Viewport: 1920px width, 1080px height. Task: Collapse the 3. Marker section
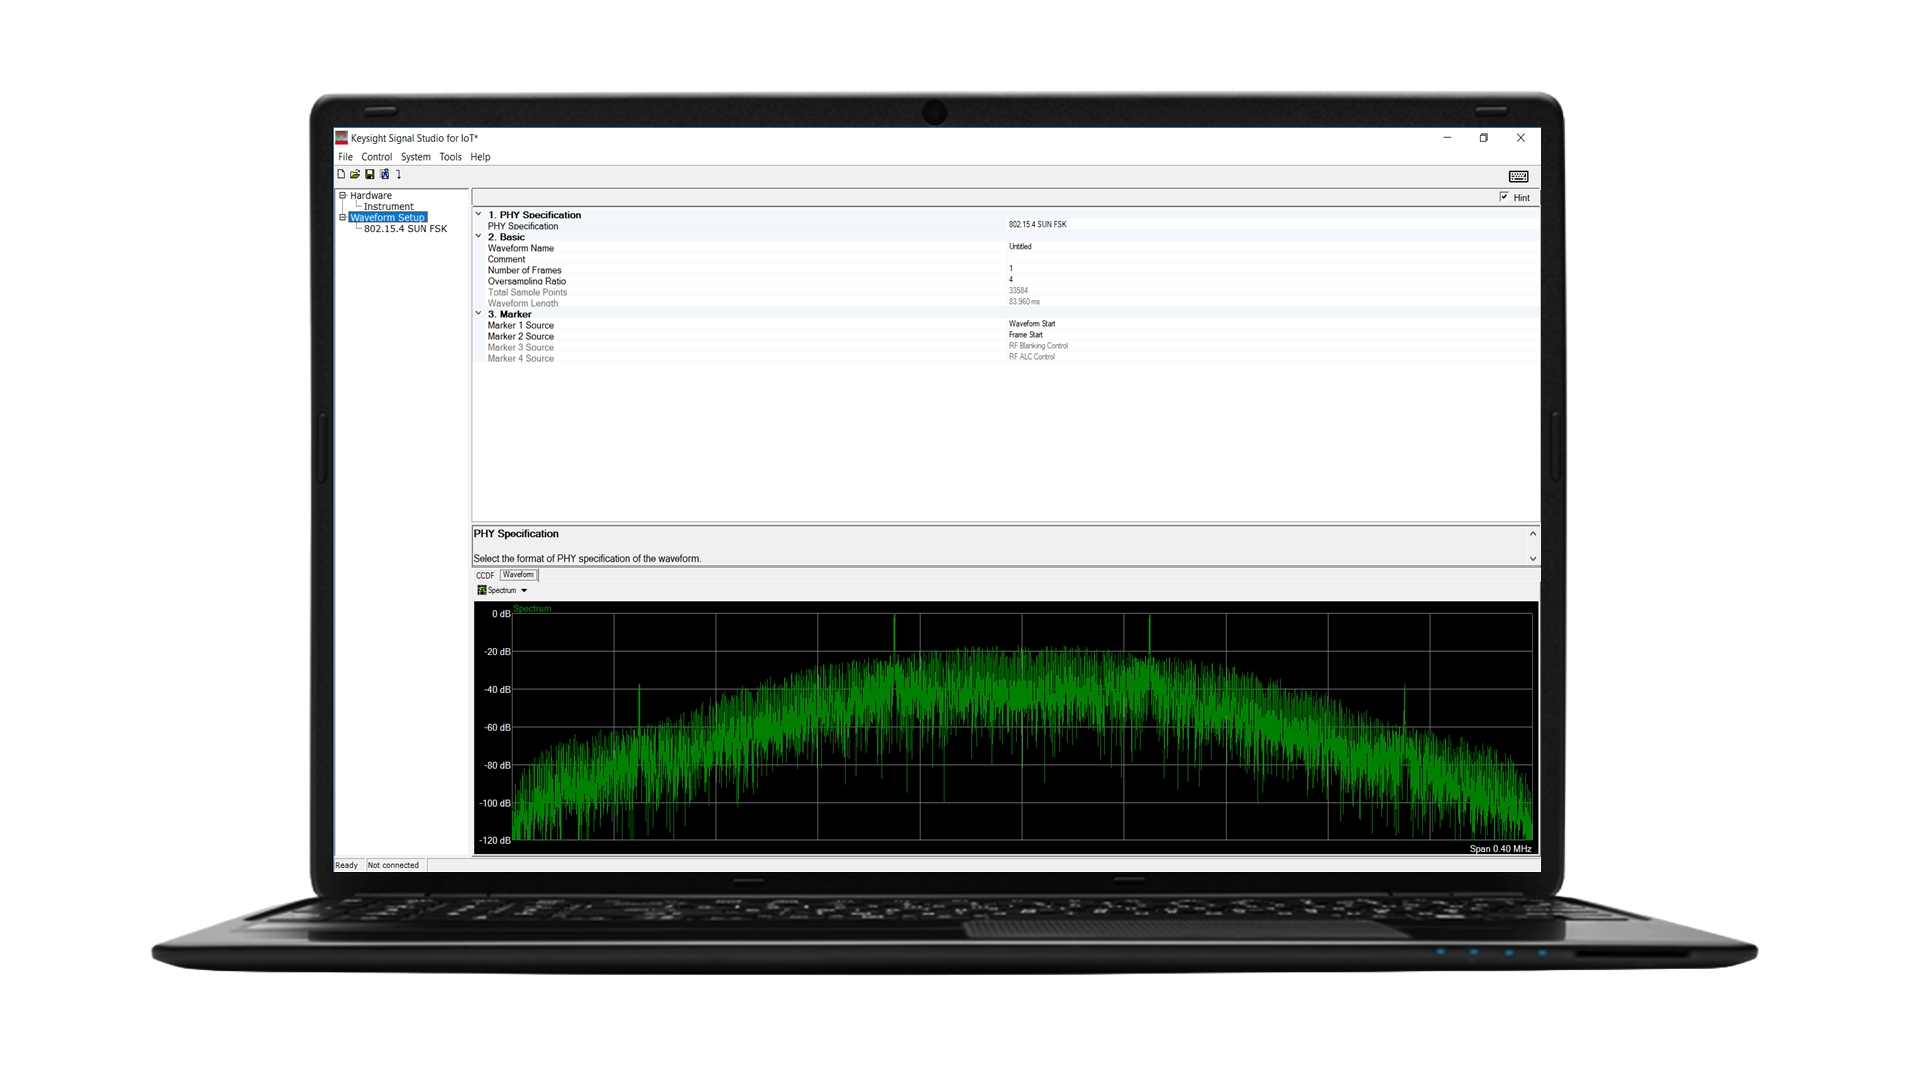(480, 314)
